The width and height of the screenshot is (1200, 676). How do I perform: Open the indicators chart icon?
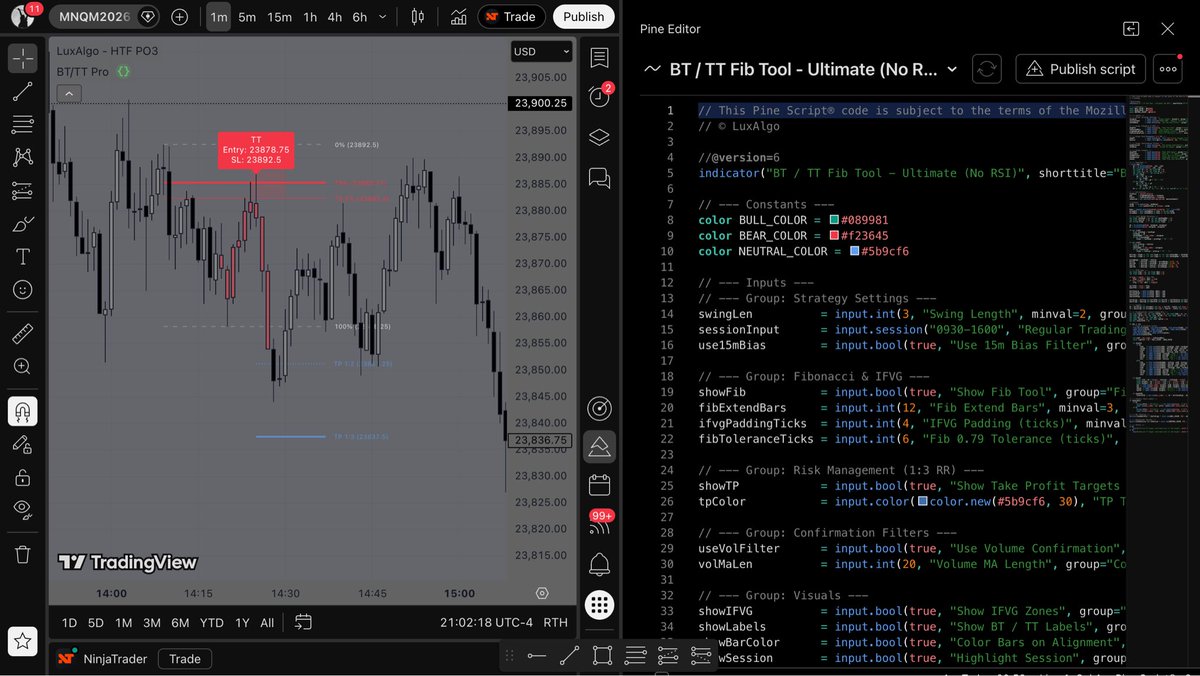point(458,17)
